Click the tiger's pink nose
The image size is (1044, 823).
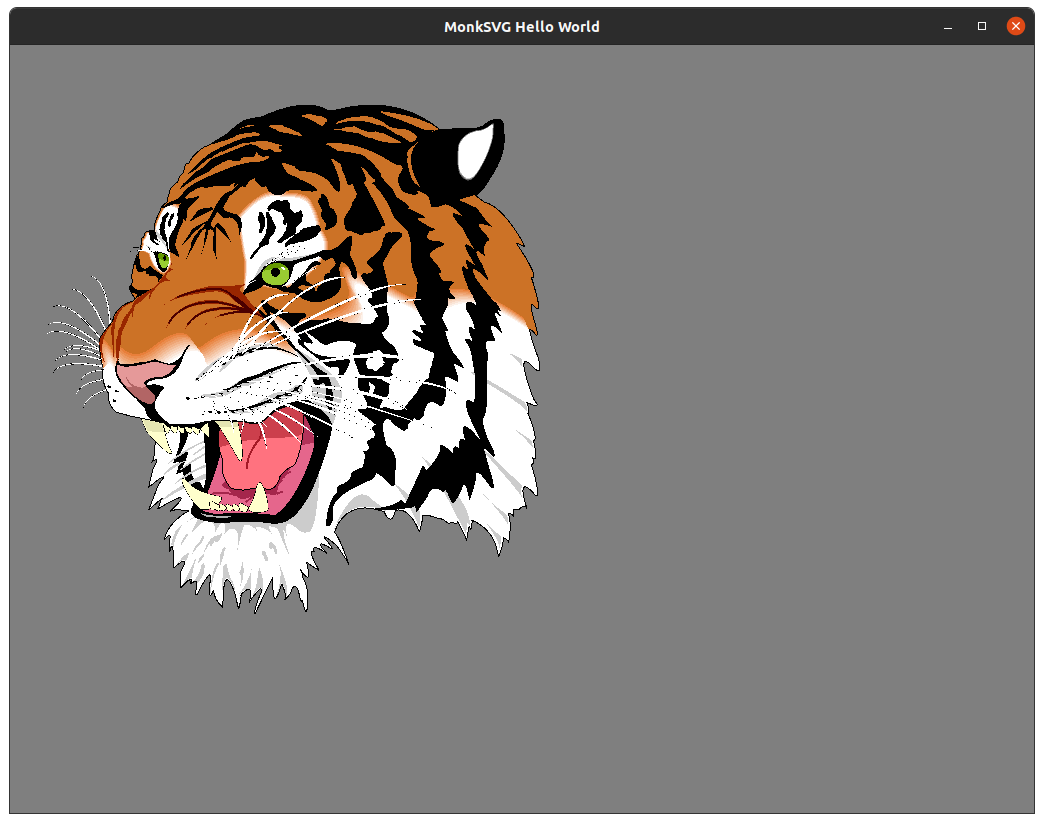point(137,378)
